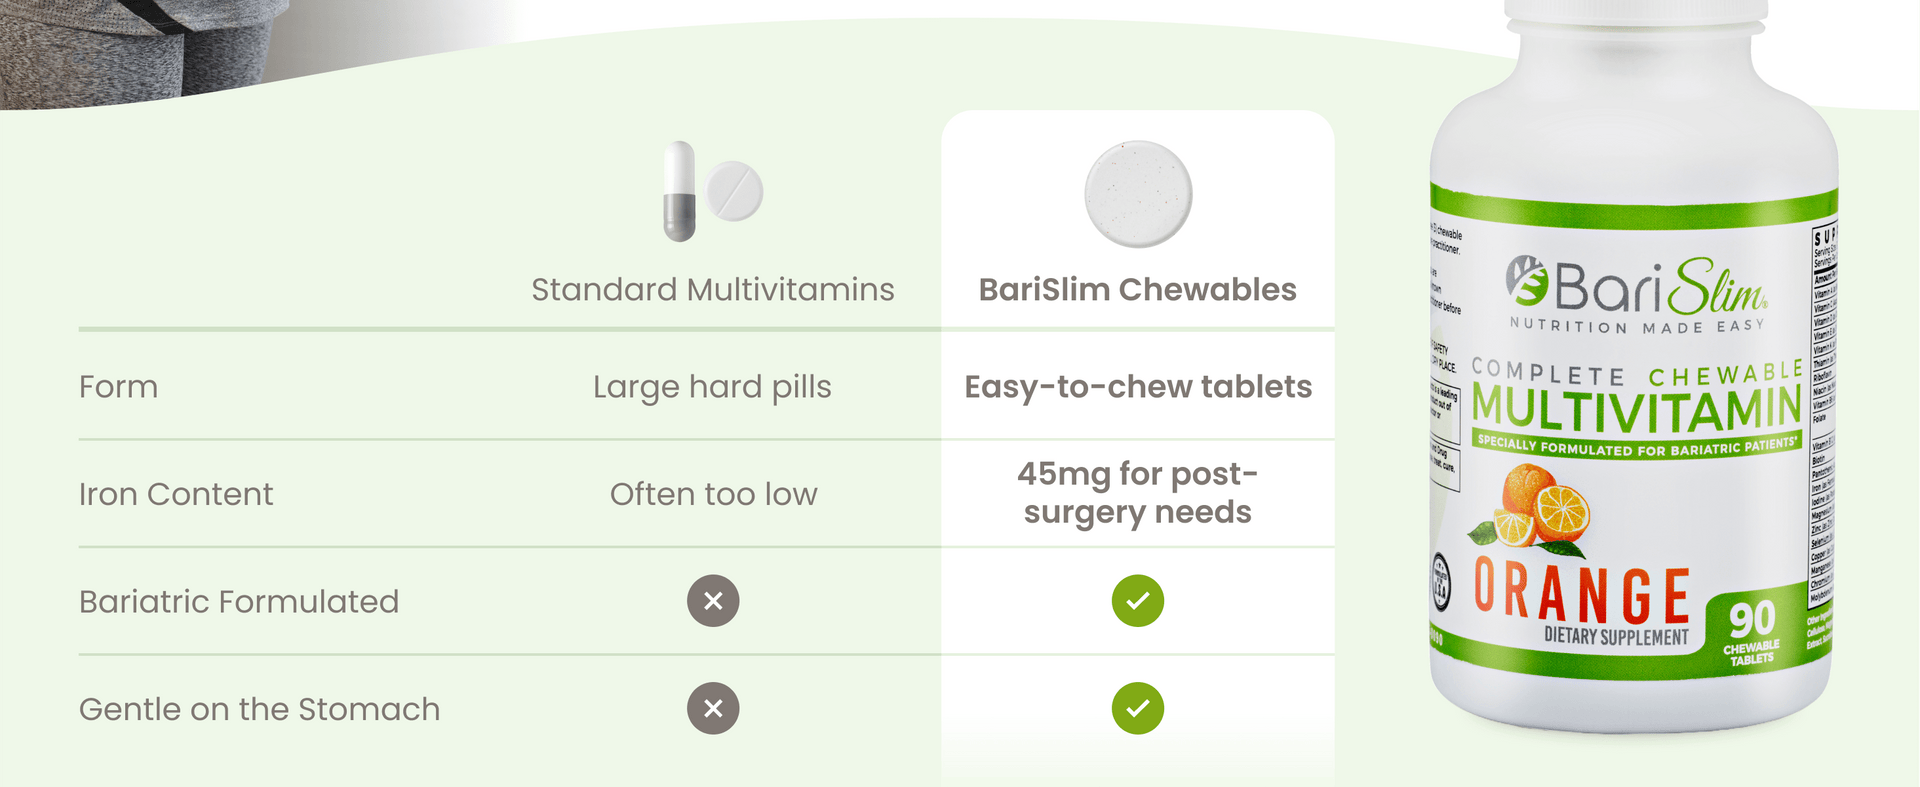Click the large ORANGE flavor text on bottle
The image size is (1920, 787).
point(1582,593)
